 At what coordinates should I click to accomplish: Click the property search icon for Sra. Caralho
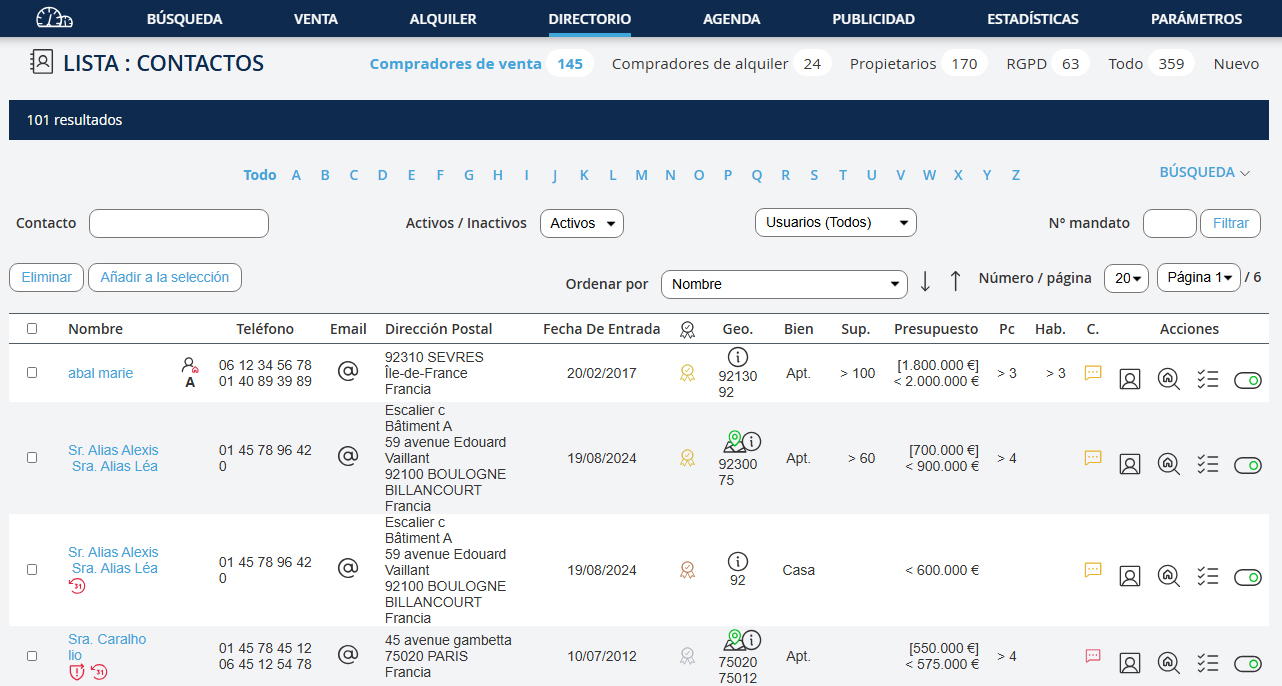(1168, 662)
